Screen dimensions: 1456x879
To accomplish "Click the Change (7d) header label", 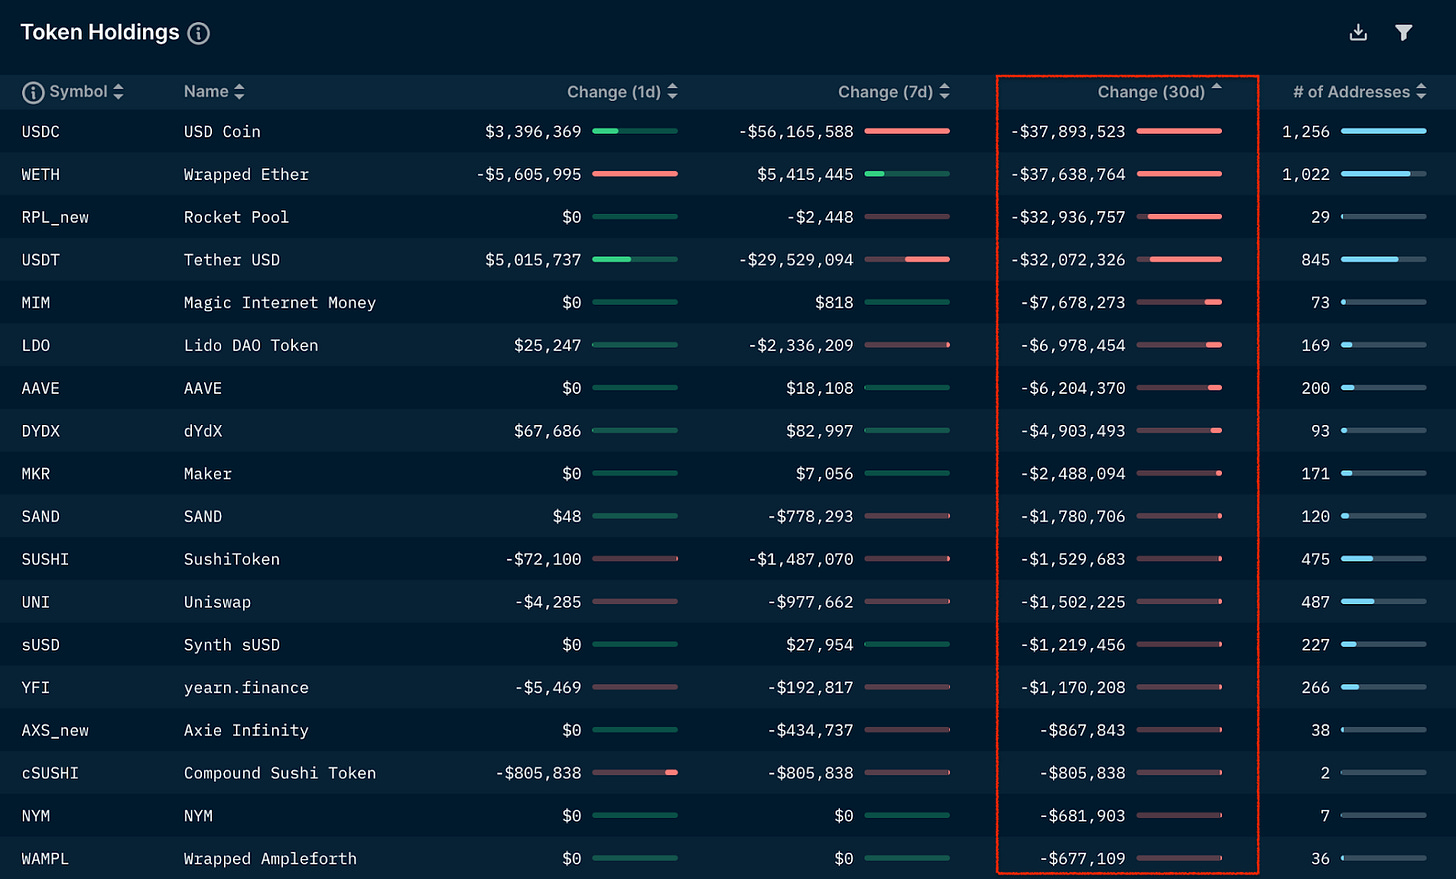I will tap(885, 92).
